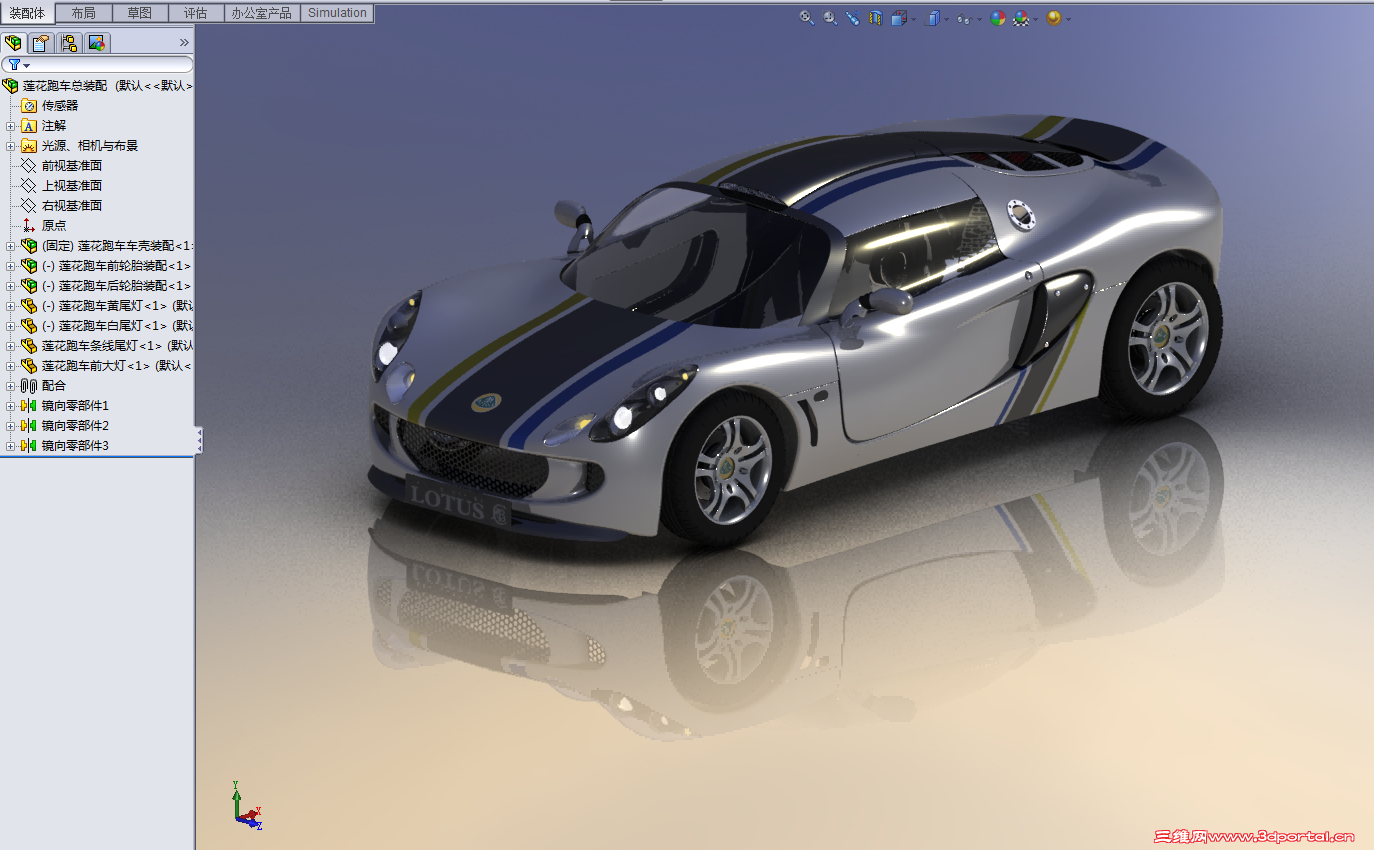Click the top assembly icon beside 莲花跑车总装配
Image resolution: width=1374 pixels, height=850 pixels.
tap(11, 86)
